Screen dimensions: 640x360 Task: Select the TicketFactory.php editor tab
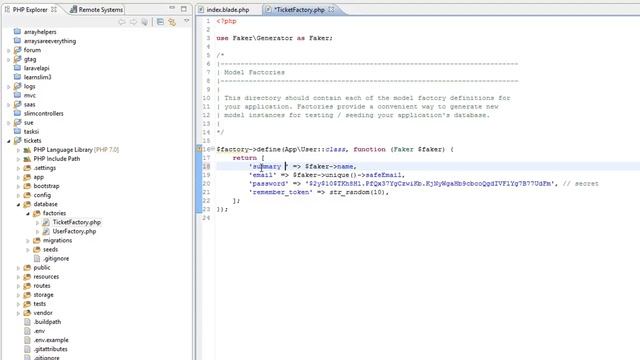[x=299, y=9]
